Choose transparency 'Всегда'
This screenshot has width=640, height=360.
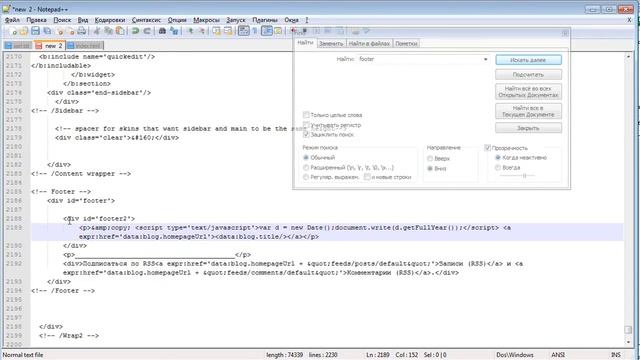(498, 167)
